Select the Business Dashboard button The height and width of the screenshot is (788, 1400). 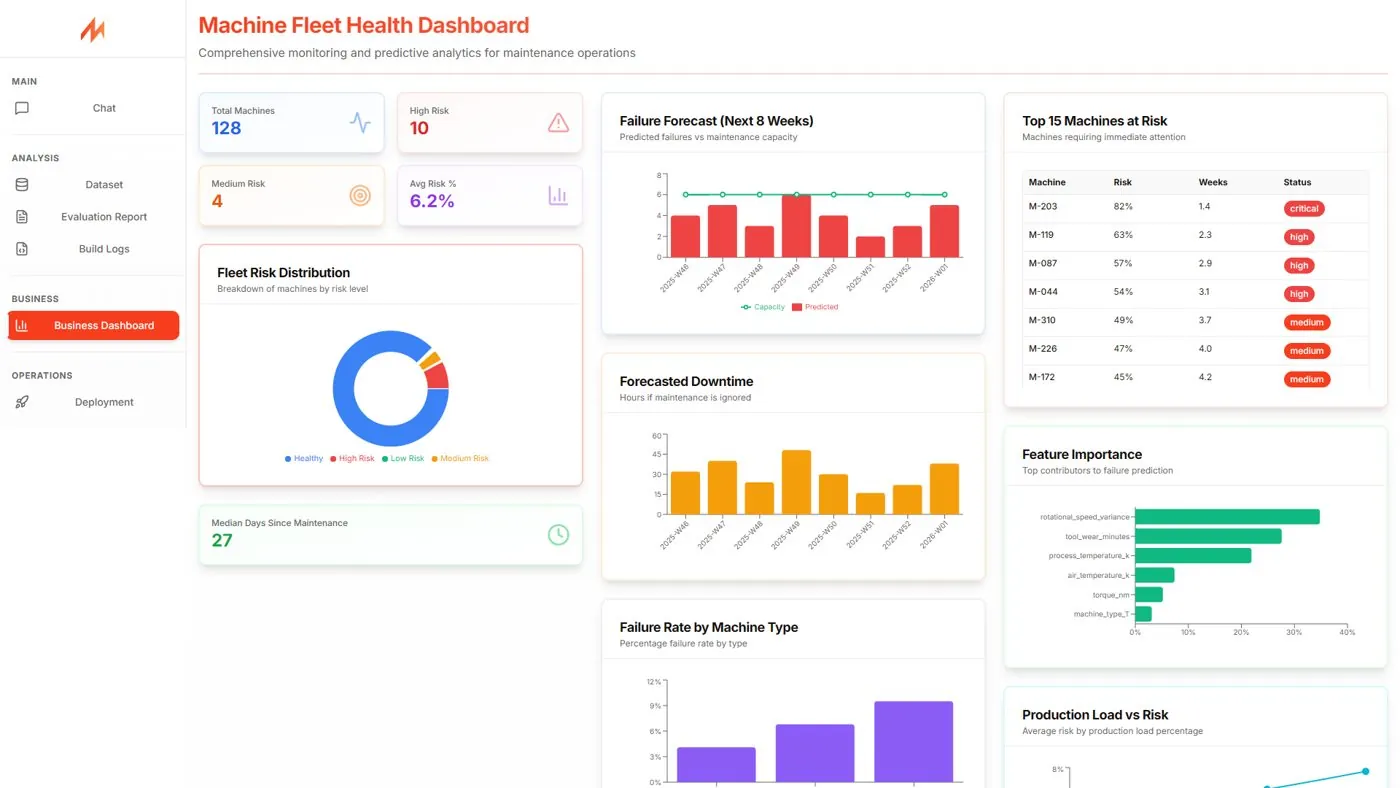(x=93, y=325)
